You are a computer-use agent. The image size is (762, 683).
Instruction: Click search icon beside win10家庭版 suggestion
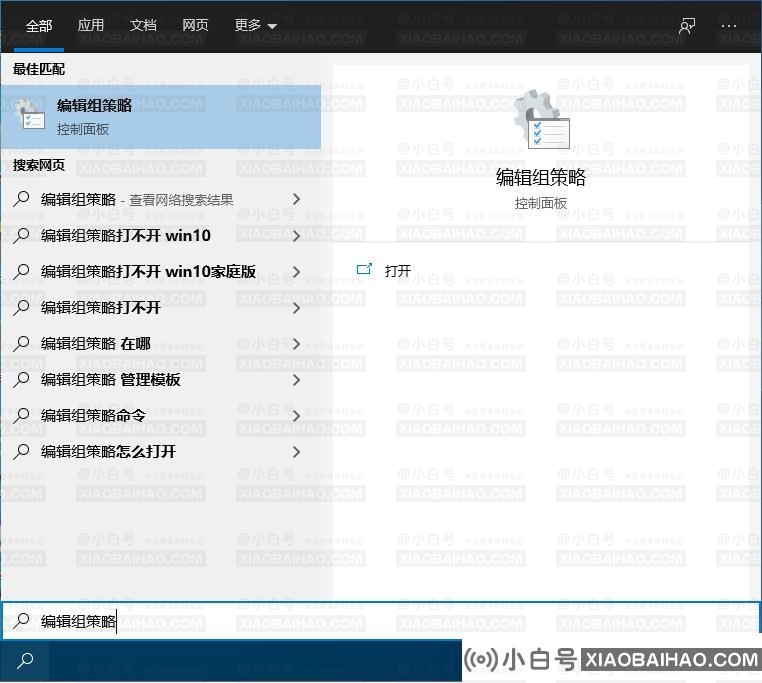coord(21,271)
